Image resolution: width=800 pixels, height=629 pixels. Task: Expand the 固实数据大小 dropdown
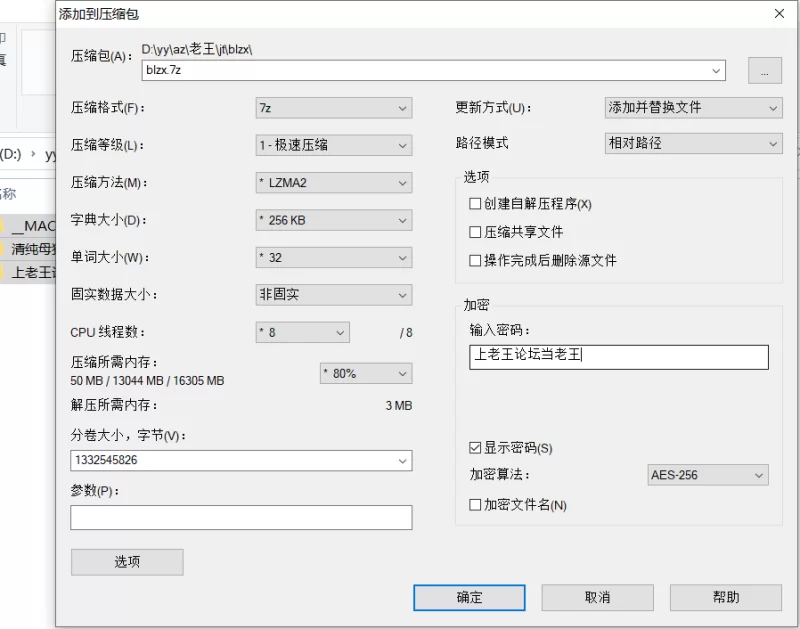point(334,295)
